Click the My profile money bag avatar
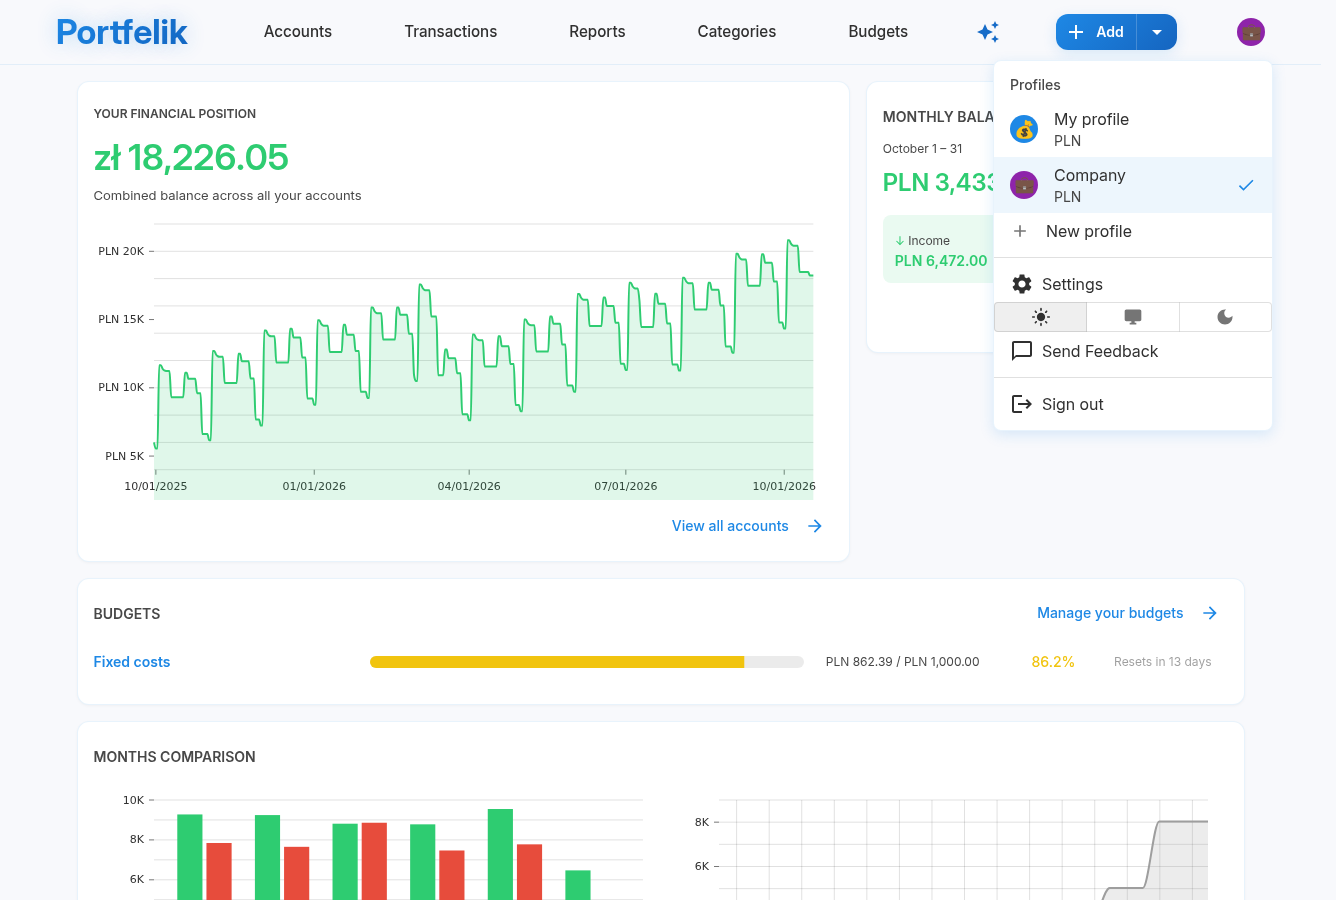Screen dimensions: 1336x900 point(1024,129)
